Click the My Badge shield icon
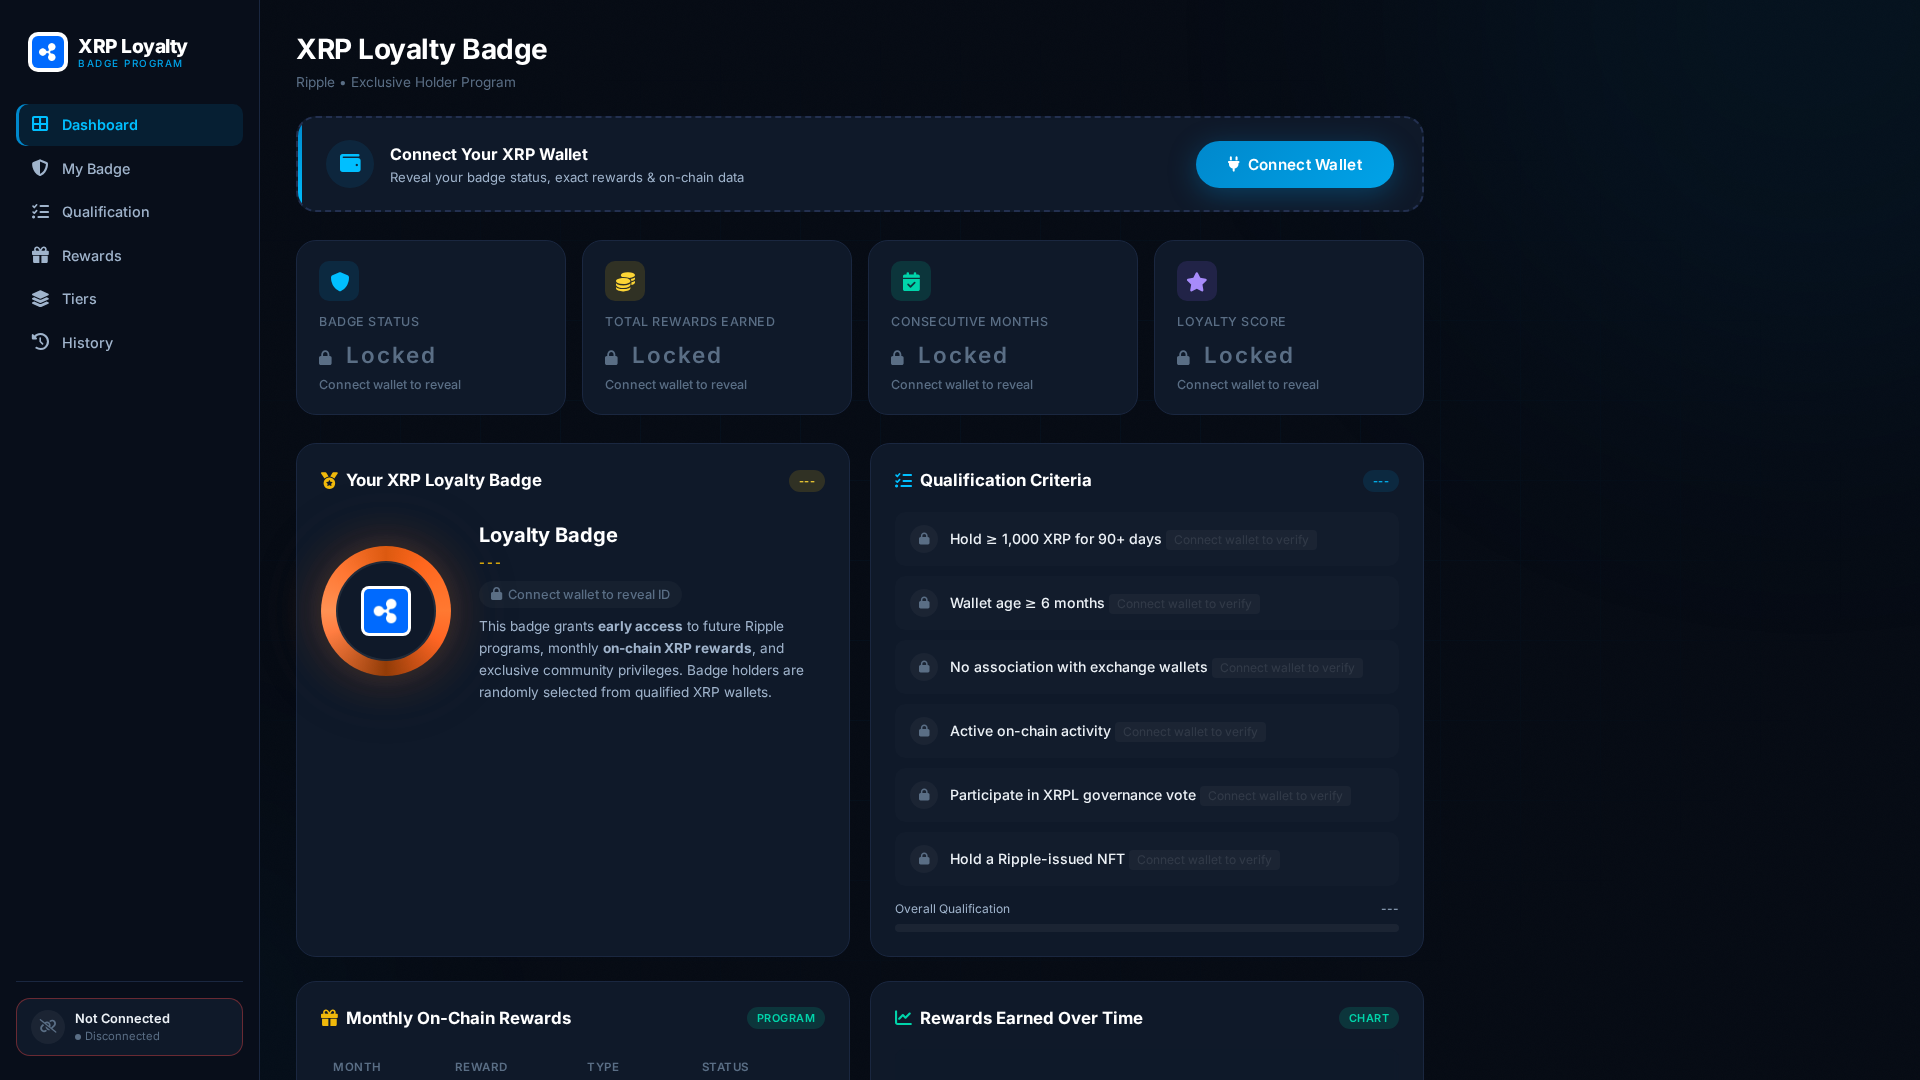Image resolution: width=1920 pixels, height=1080 pixels. tap(40, 168)
